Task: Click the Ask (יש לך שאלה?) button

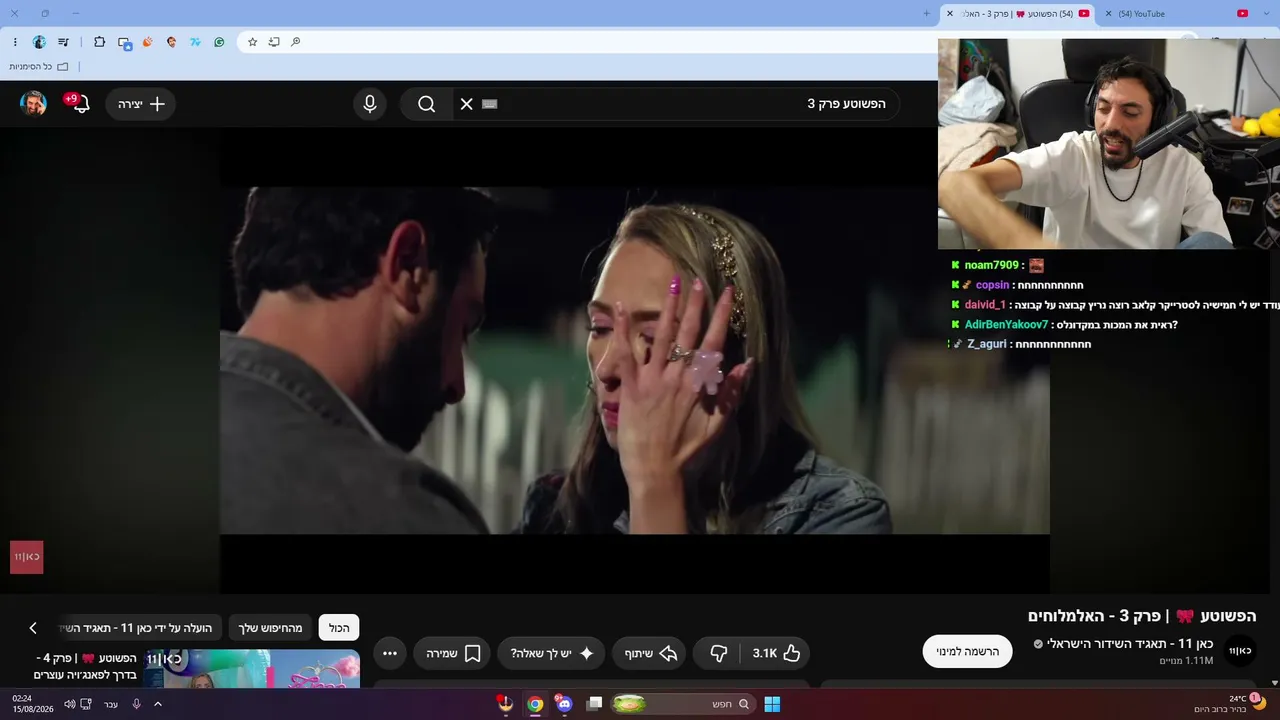Action: pyautogui.click(x=552, y=653)
